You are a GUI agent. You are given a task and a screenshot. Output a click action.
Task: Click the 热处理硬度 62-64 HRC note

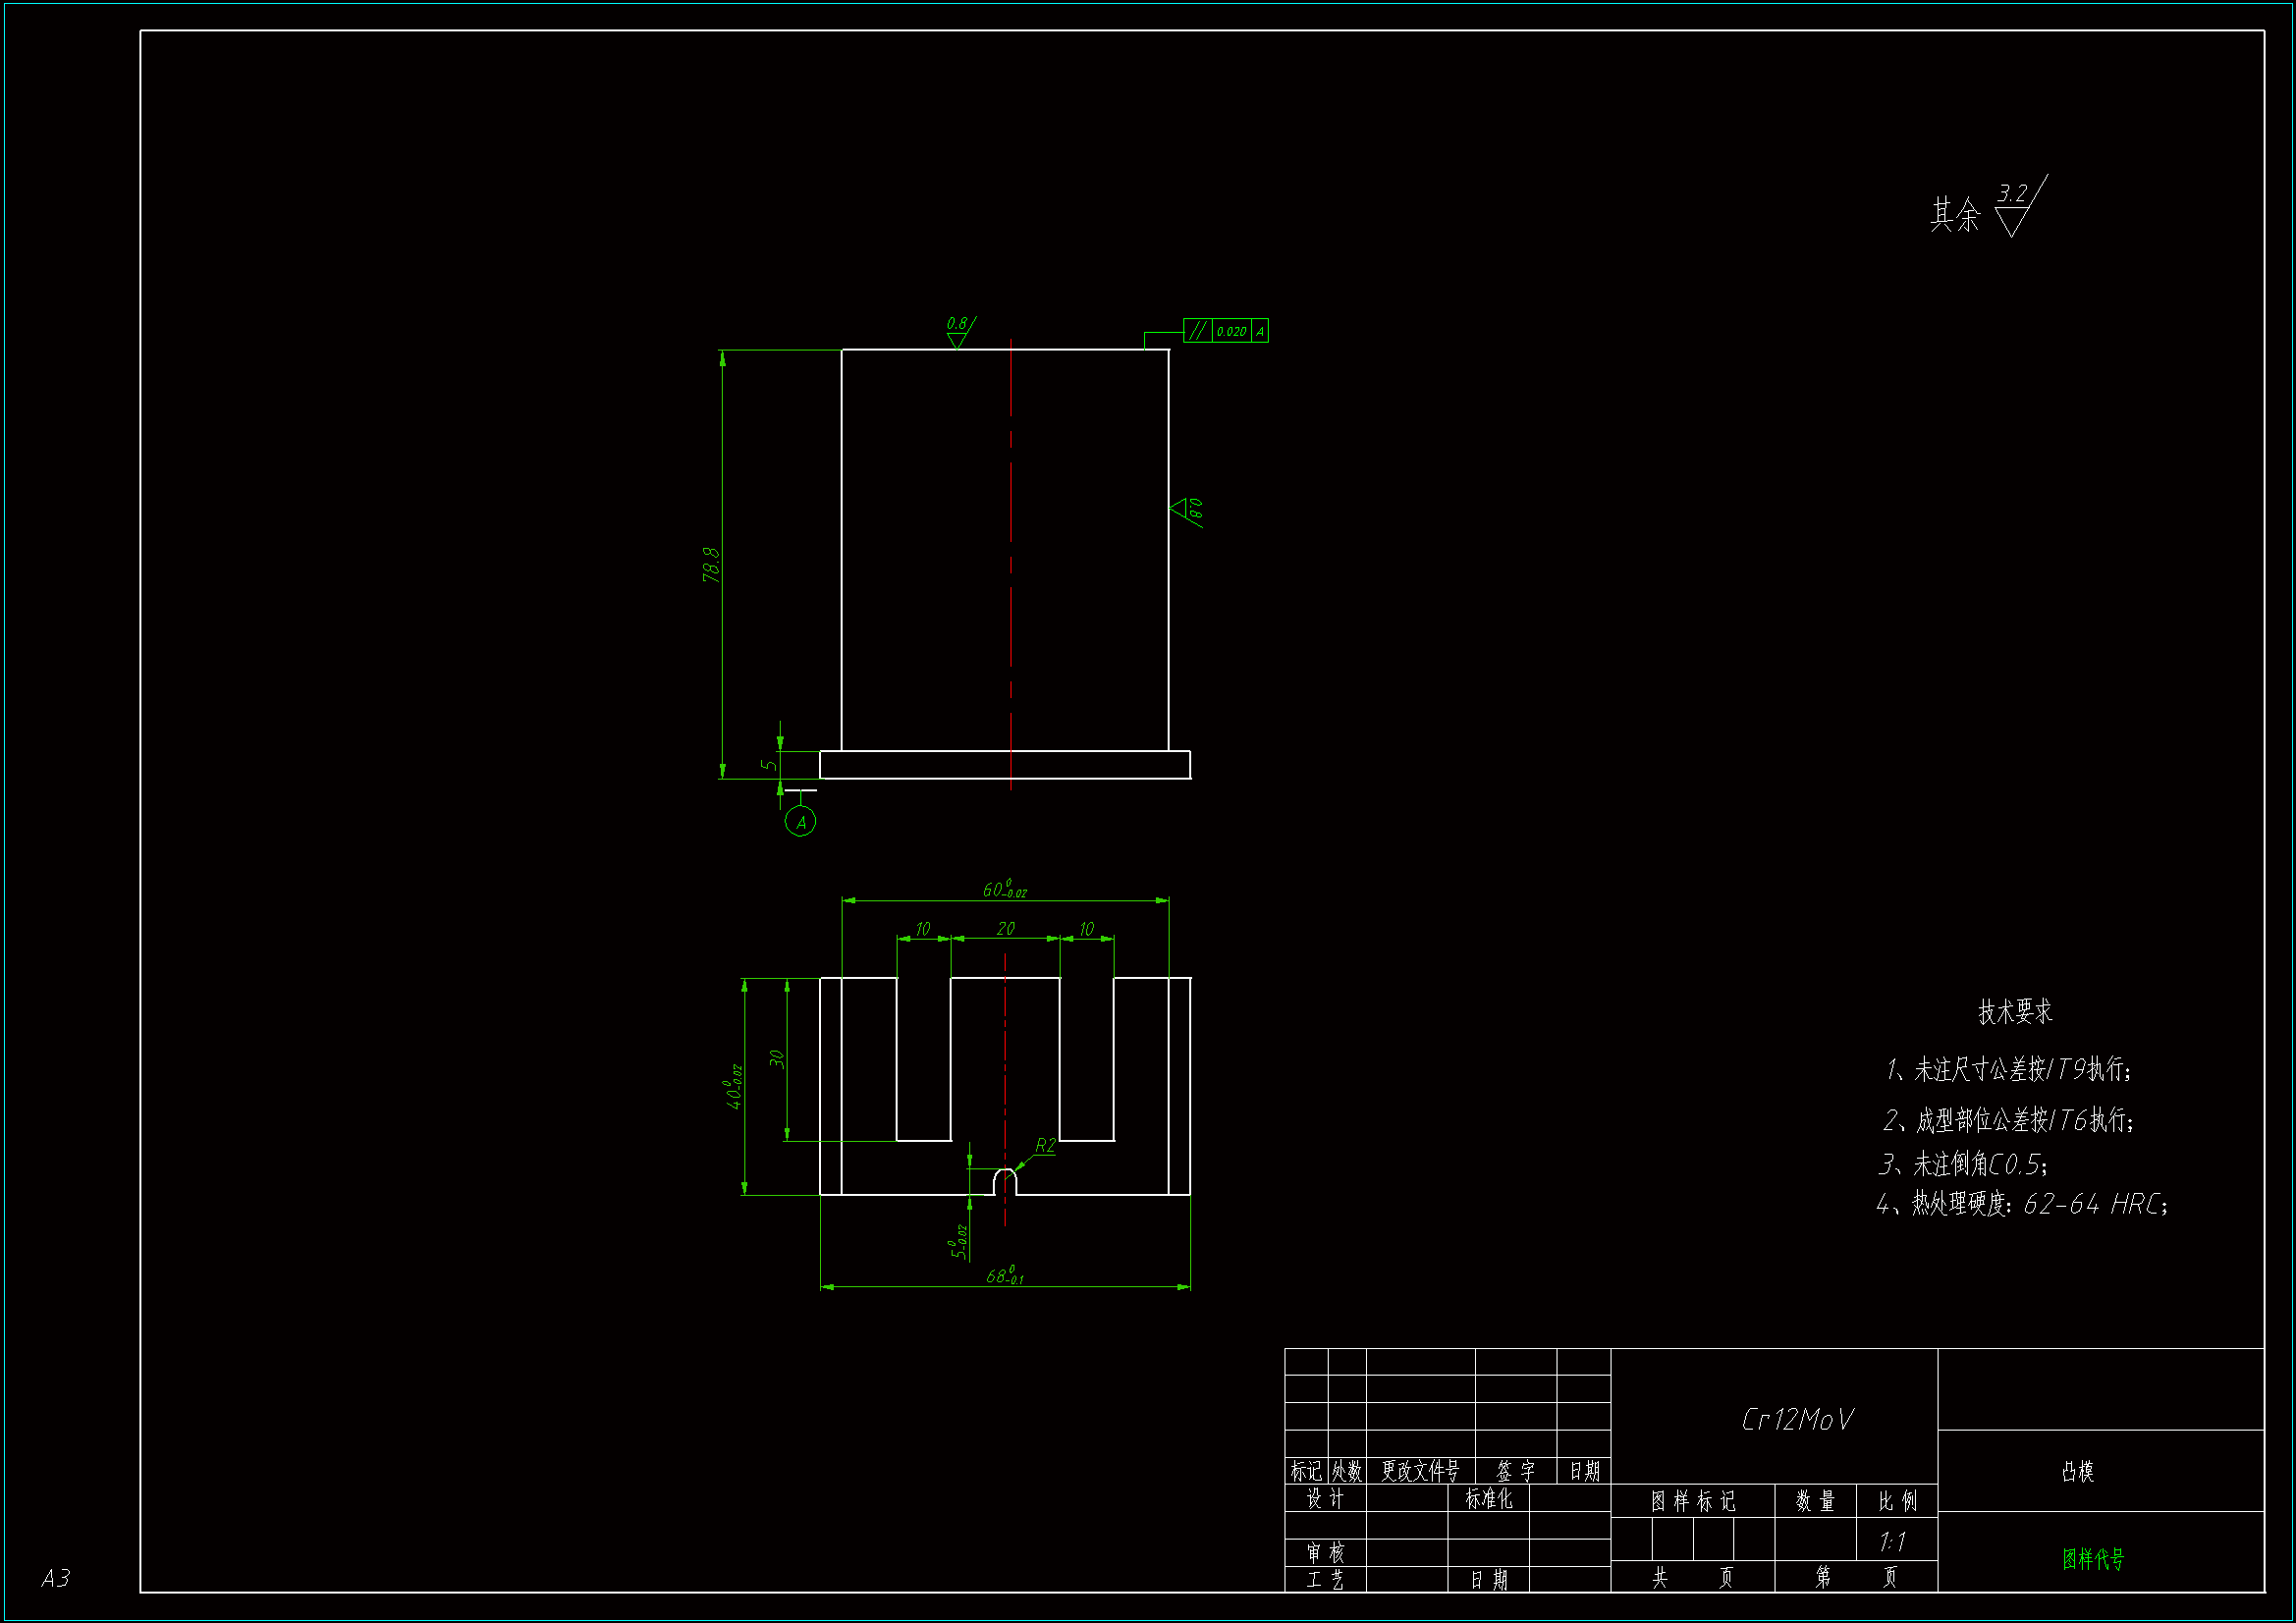(2021, 1204)
